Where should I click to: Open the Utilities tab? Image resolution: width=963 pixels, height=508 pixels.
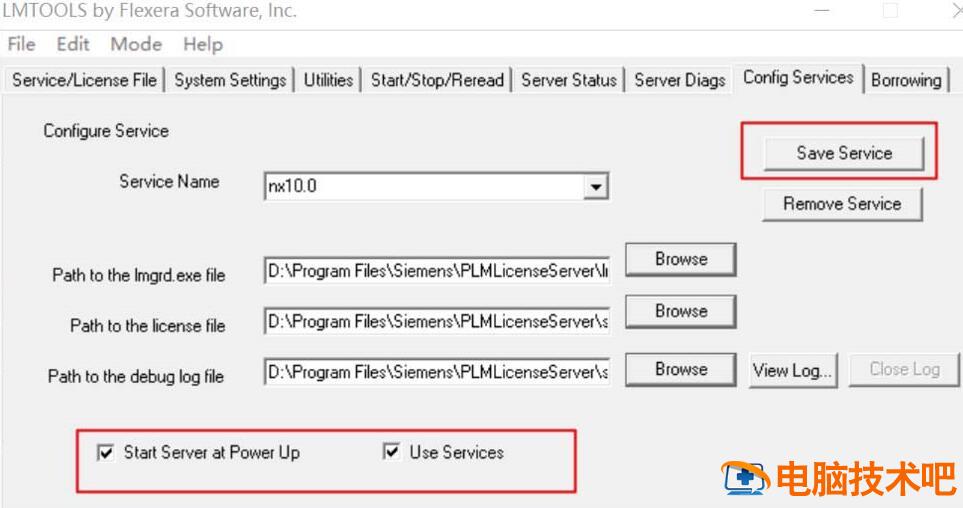point(328,80)
